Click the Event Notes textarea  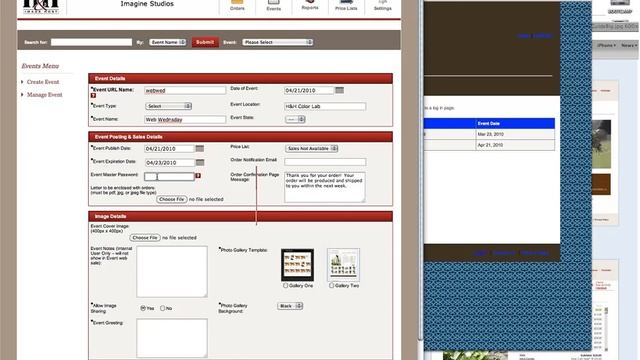(172, 271)
